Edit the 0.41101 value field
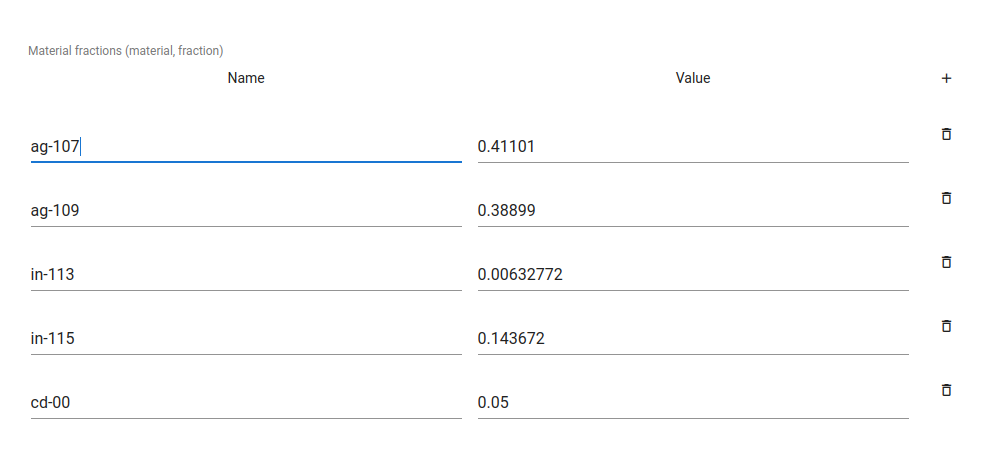This screenshot has width=994, height=470. tap(693, 147)
